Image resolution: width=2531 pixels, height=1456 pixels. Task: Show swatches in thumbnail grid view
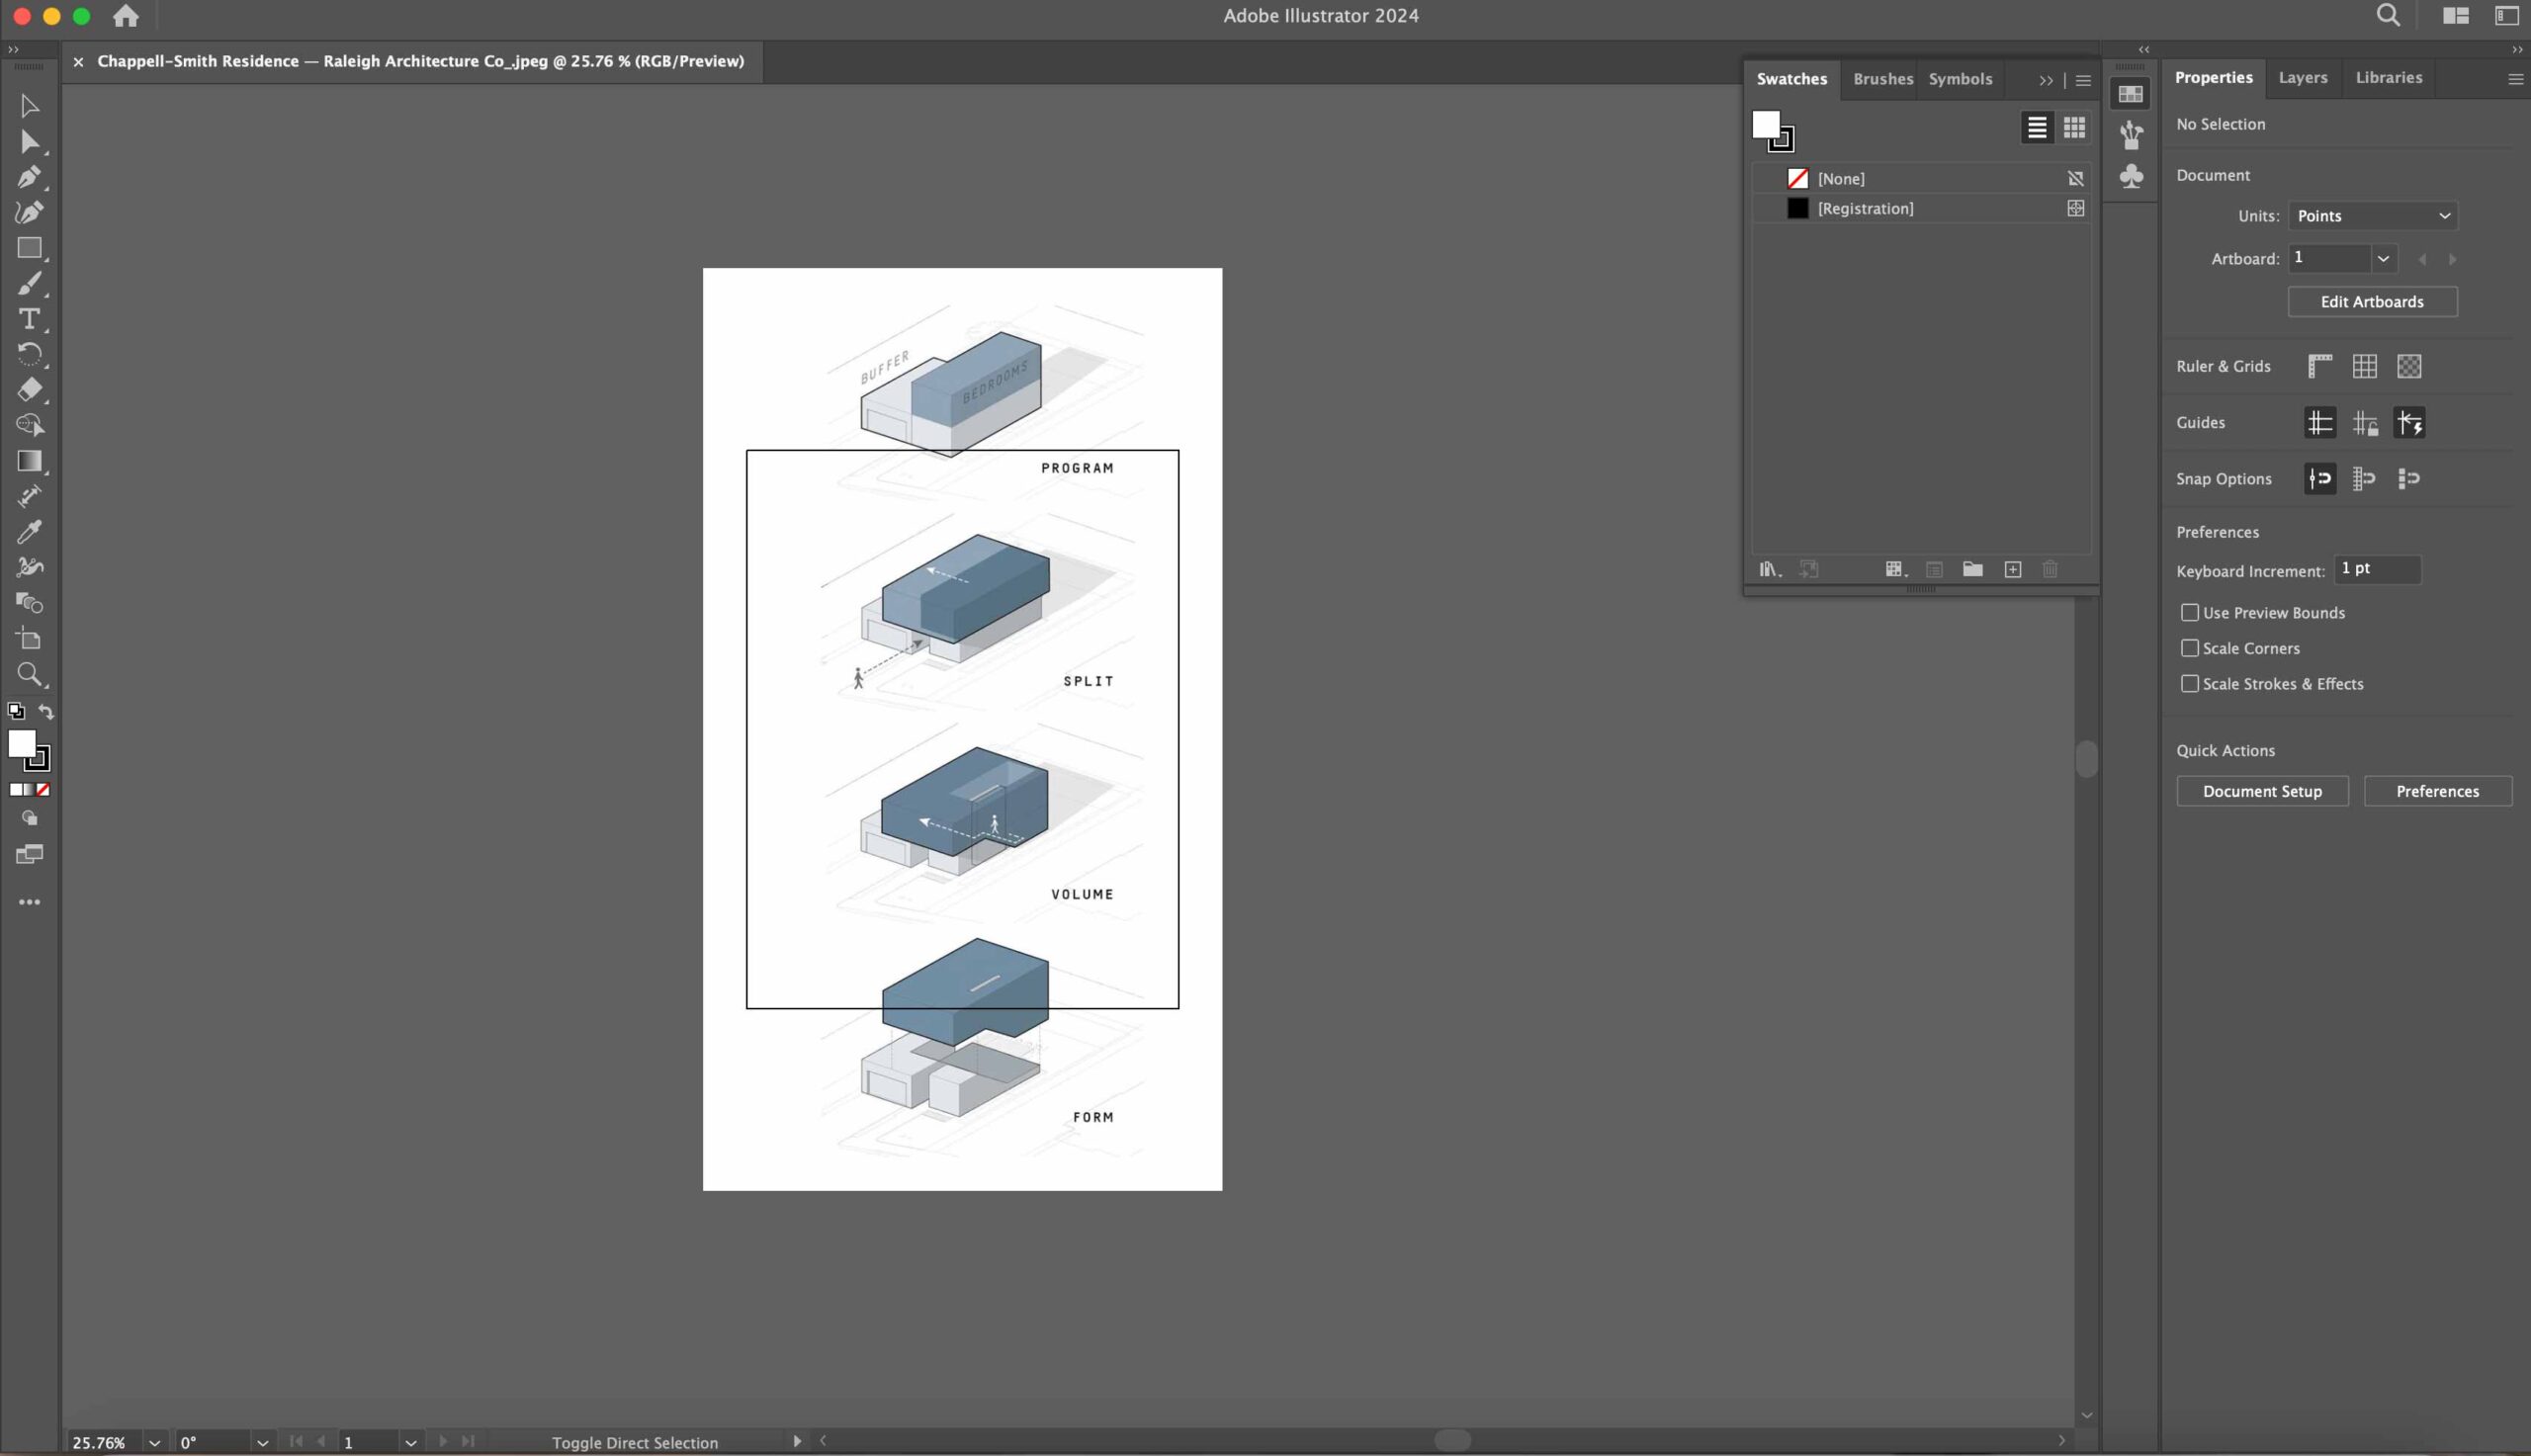pos(2074,127)
